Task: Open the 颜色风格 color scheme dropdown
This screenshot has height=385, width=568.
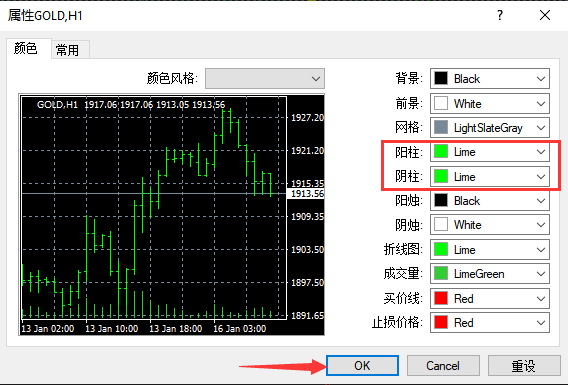Action: (x=265, y=78)
